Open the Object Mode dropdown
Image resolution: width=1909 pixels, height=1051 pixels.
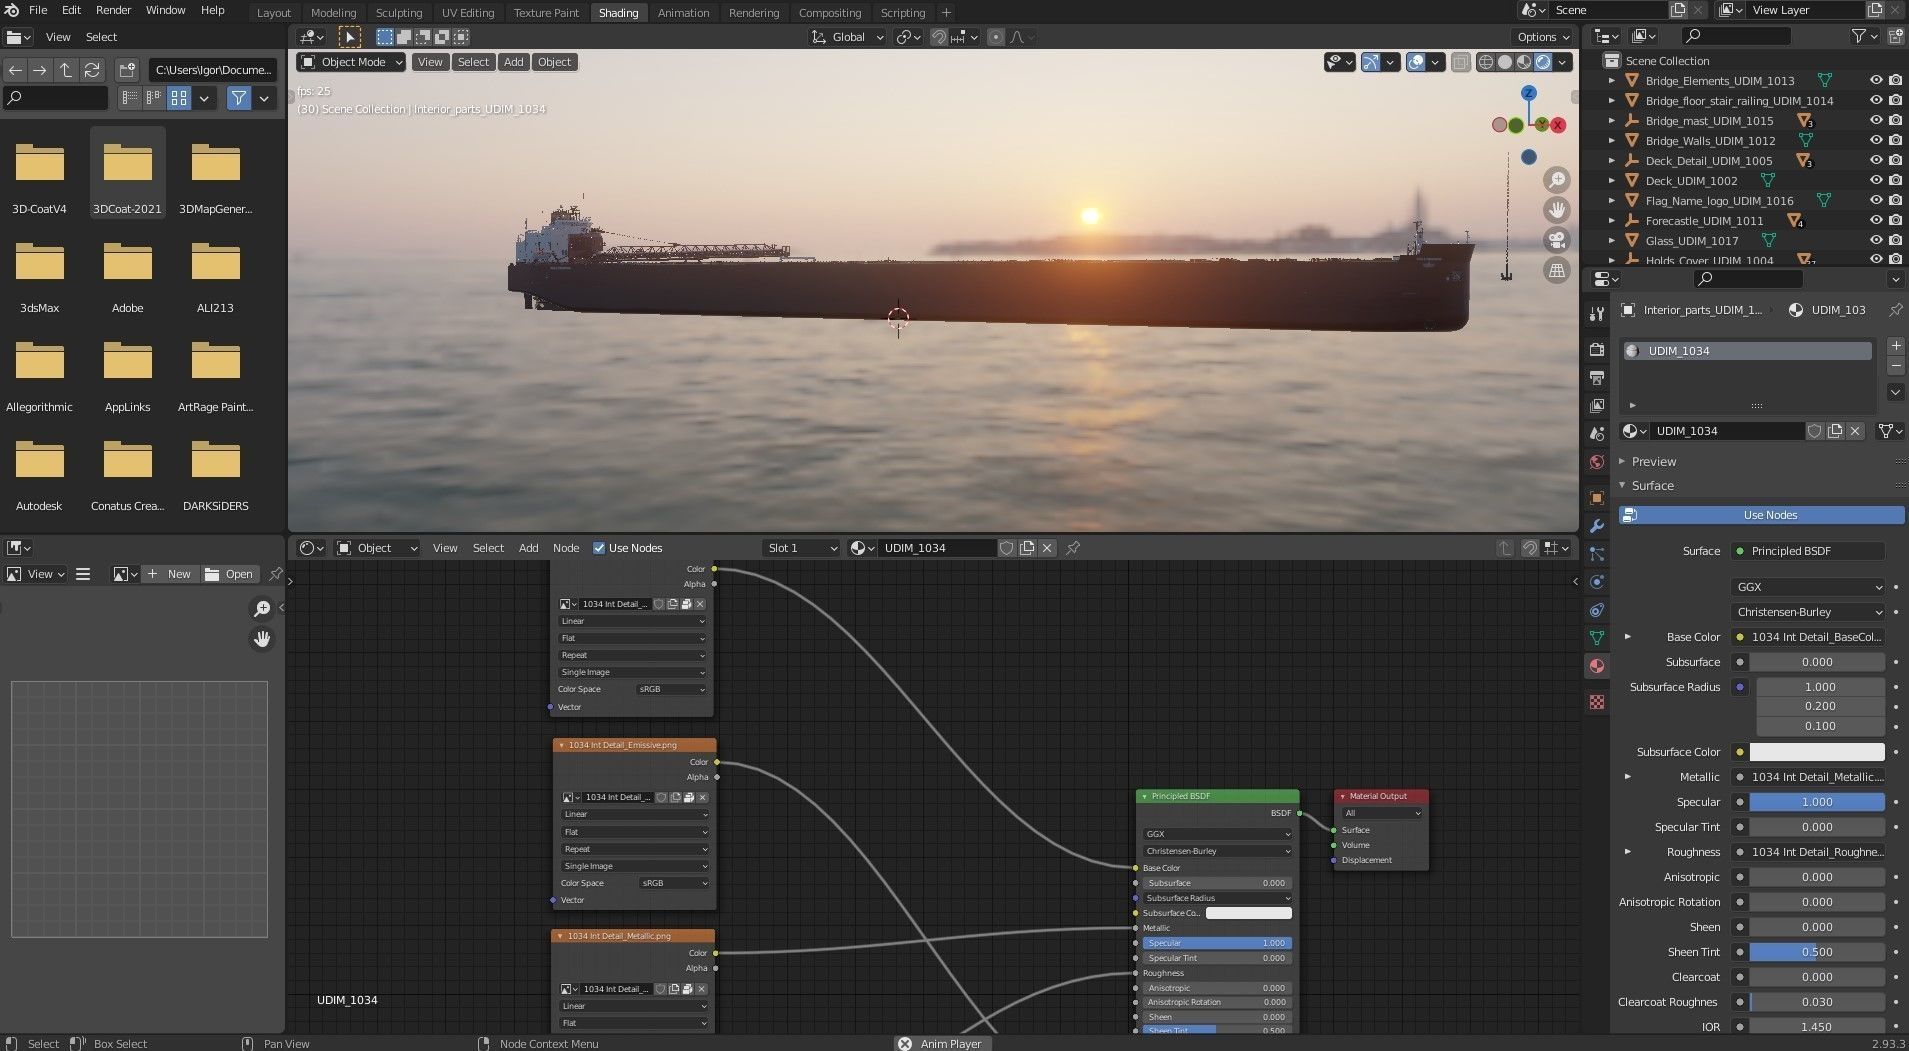[351, 62]
